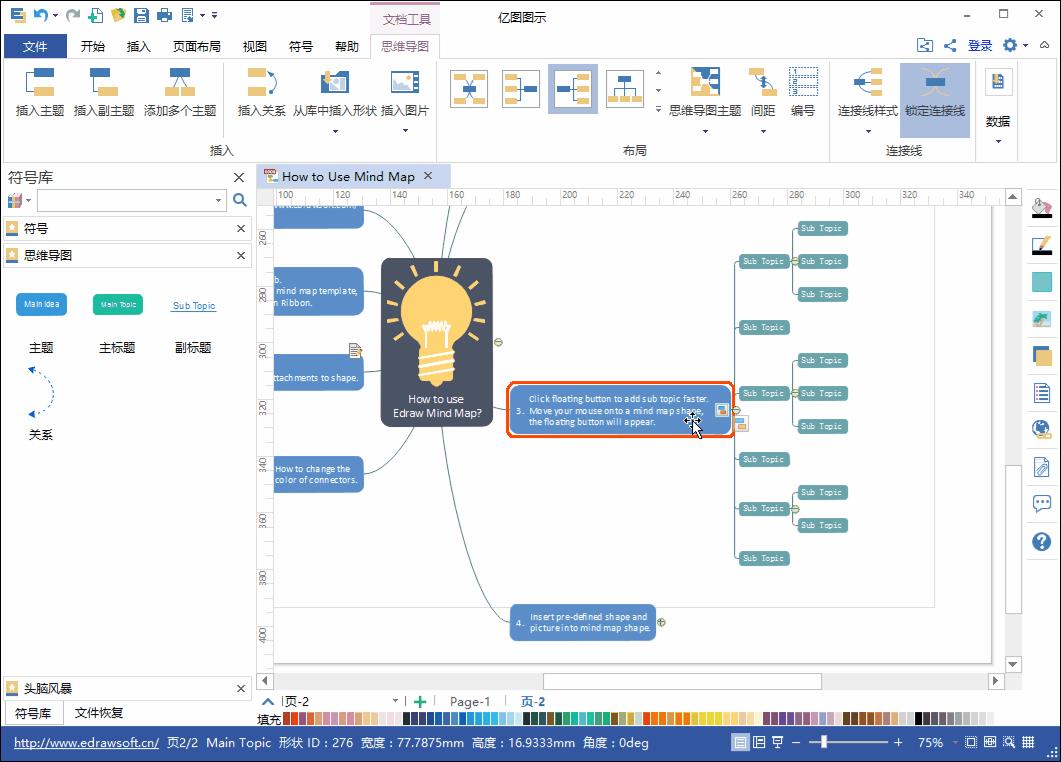The image size is (1061, 762).
Task: Toggle Lock Connectors (锁定连接线)
Action: pos(935,99)
